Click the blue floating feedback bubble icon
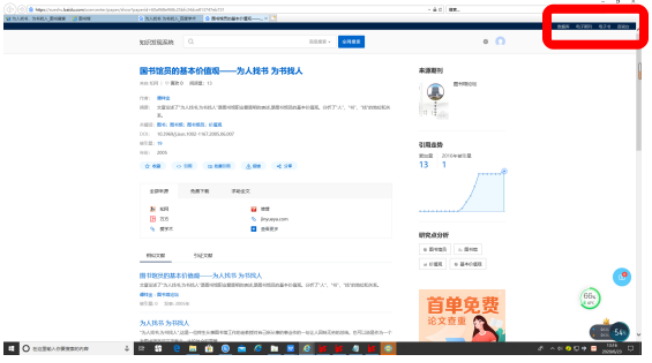The height and width of the screenshot is (363, 652). [622, 277]
